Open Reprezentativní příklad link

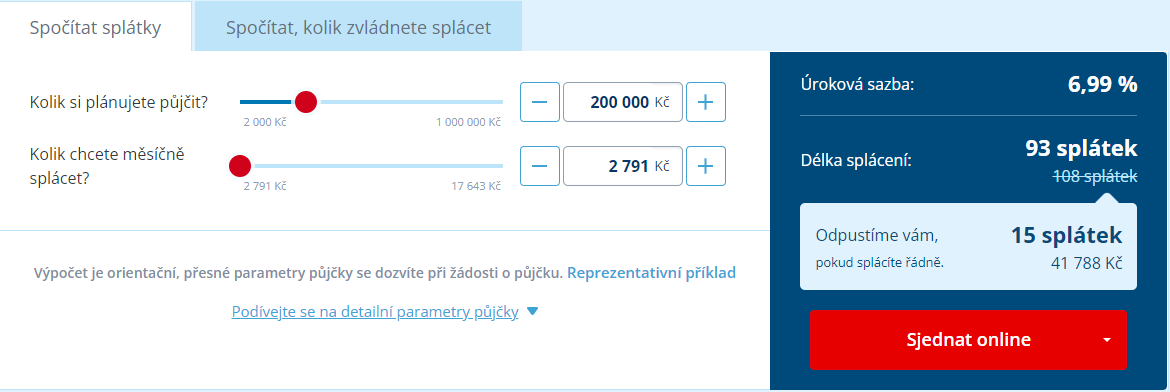[651, 273]
